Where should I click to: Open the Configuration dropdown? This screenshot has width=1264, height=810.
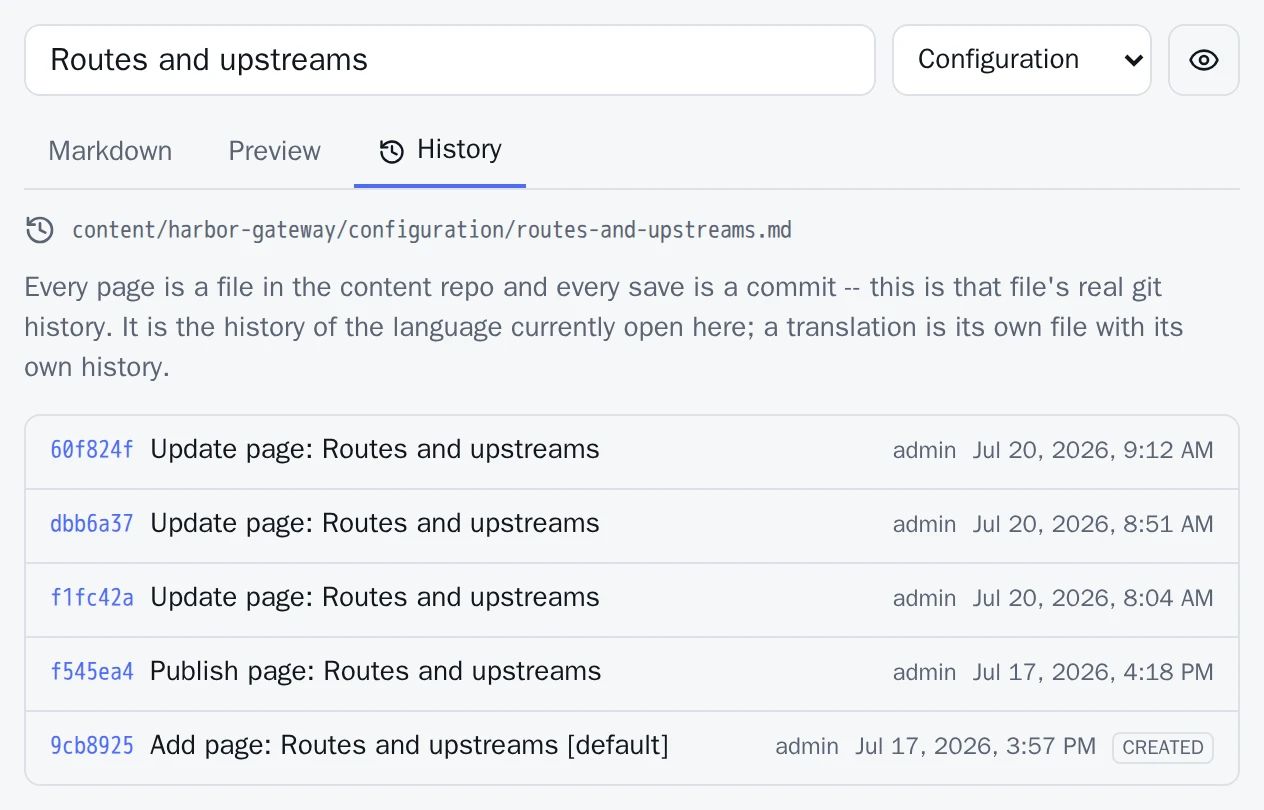1021,60
